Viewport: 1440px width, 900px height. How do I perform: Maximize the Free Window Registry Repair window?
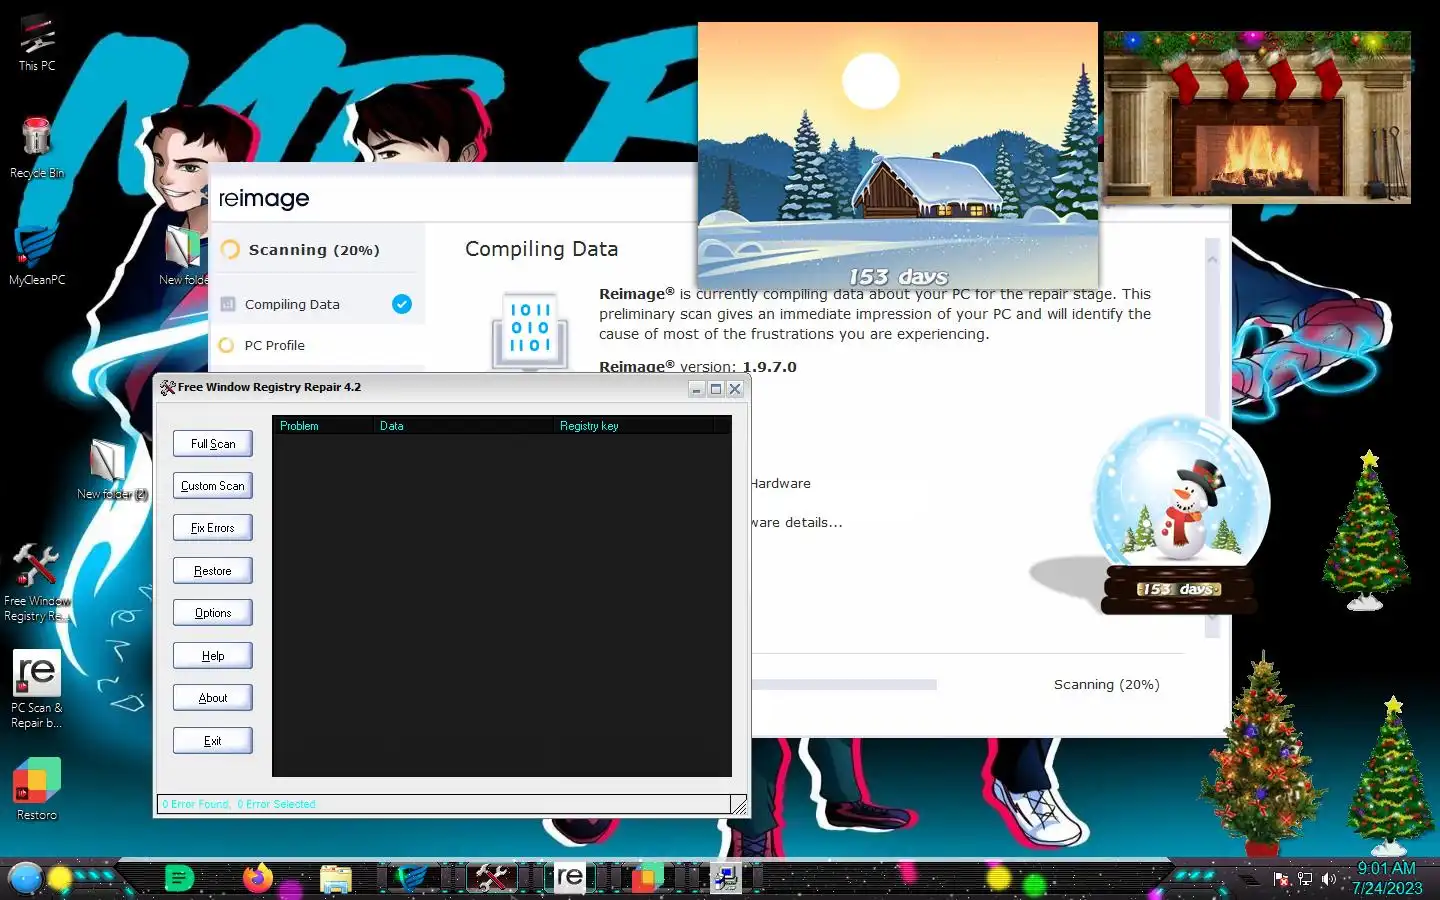tap(716, 389)
